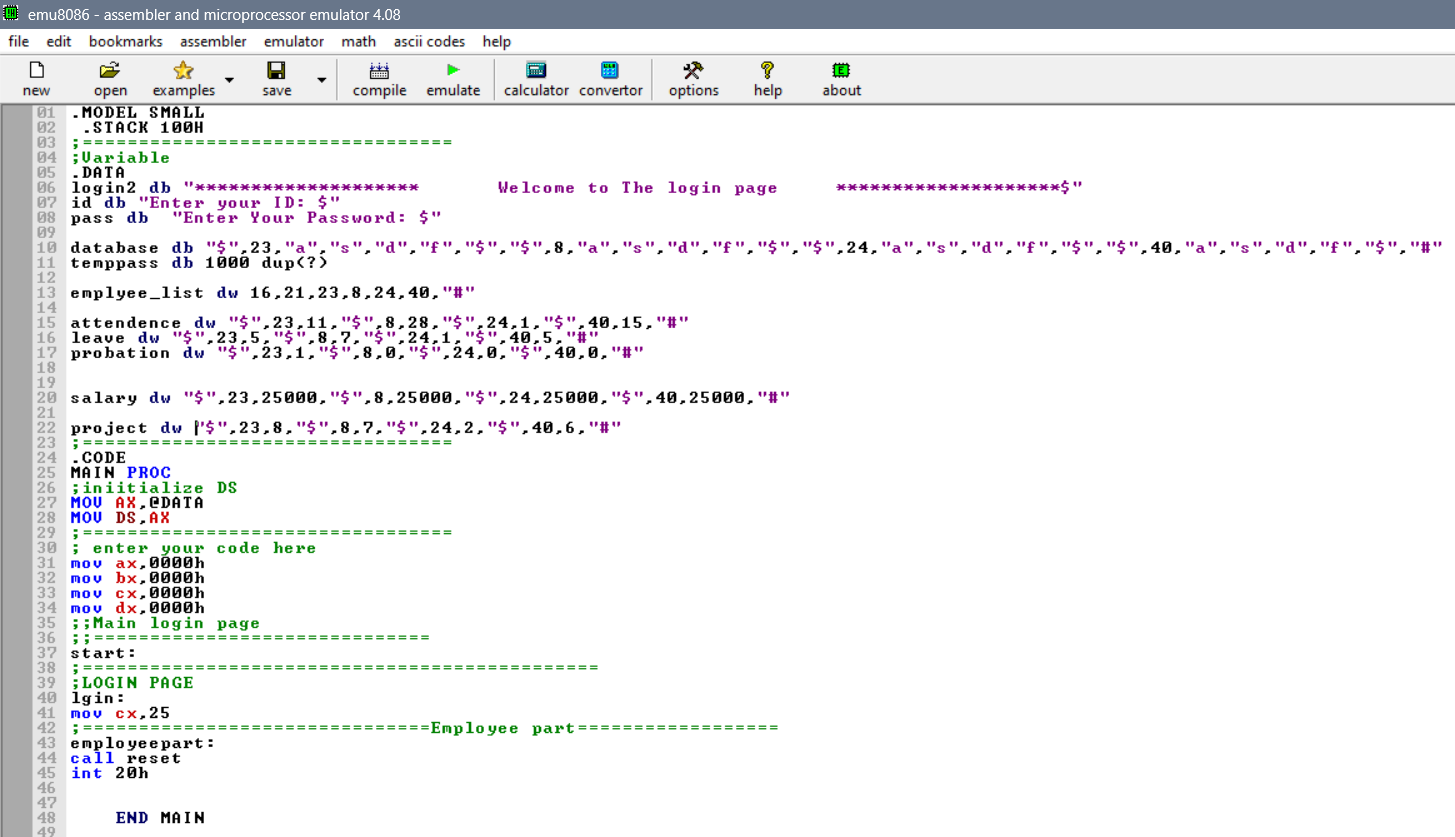Image resolution: width=1455 pixels, height=837 pixels.
Task: Open the math menu
Action: [x=358, y=41]
